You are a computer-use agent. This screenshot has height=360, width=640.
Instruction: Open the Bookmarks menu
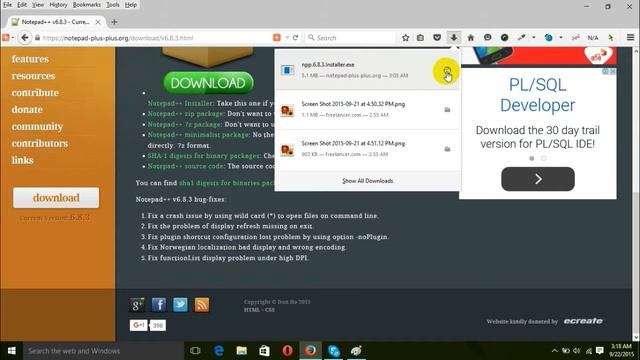point(87,5)
